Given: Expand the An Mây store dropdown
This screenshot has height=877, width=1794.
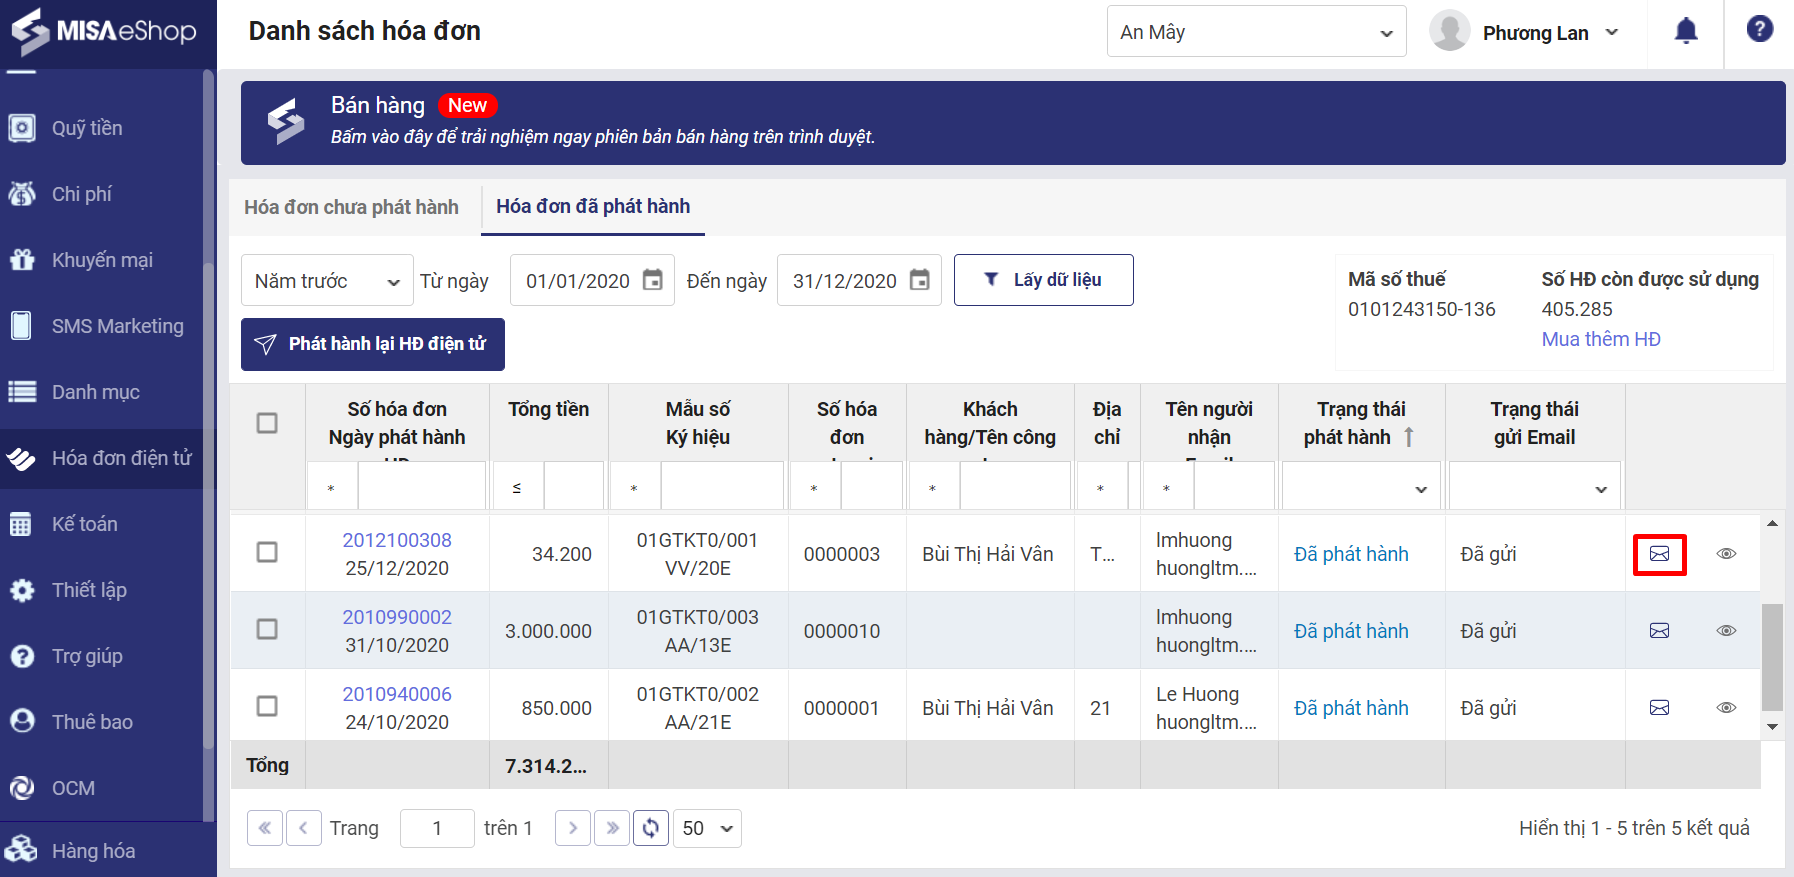Looking at the screenshot, I should point(1256,32).
